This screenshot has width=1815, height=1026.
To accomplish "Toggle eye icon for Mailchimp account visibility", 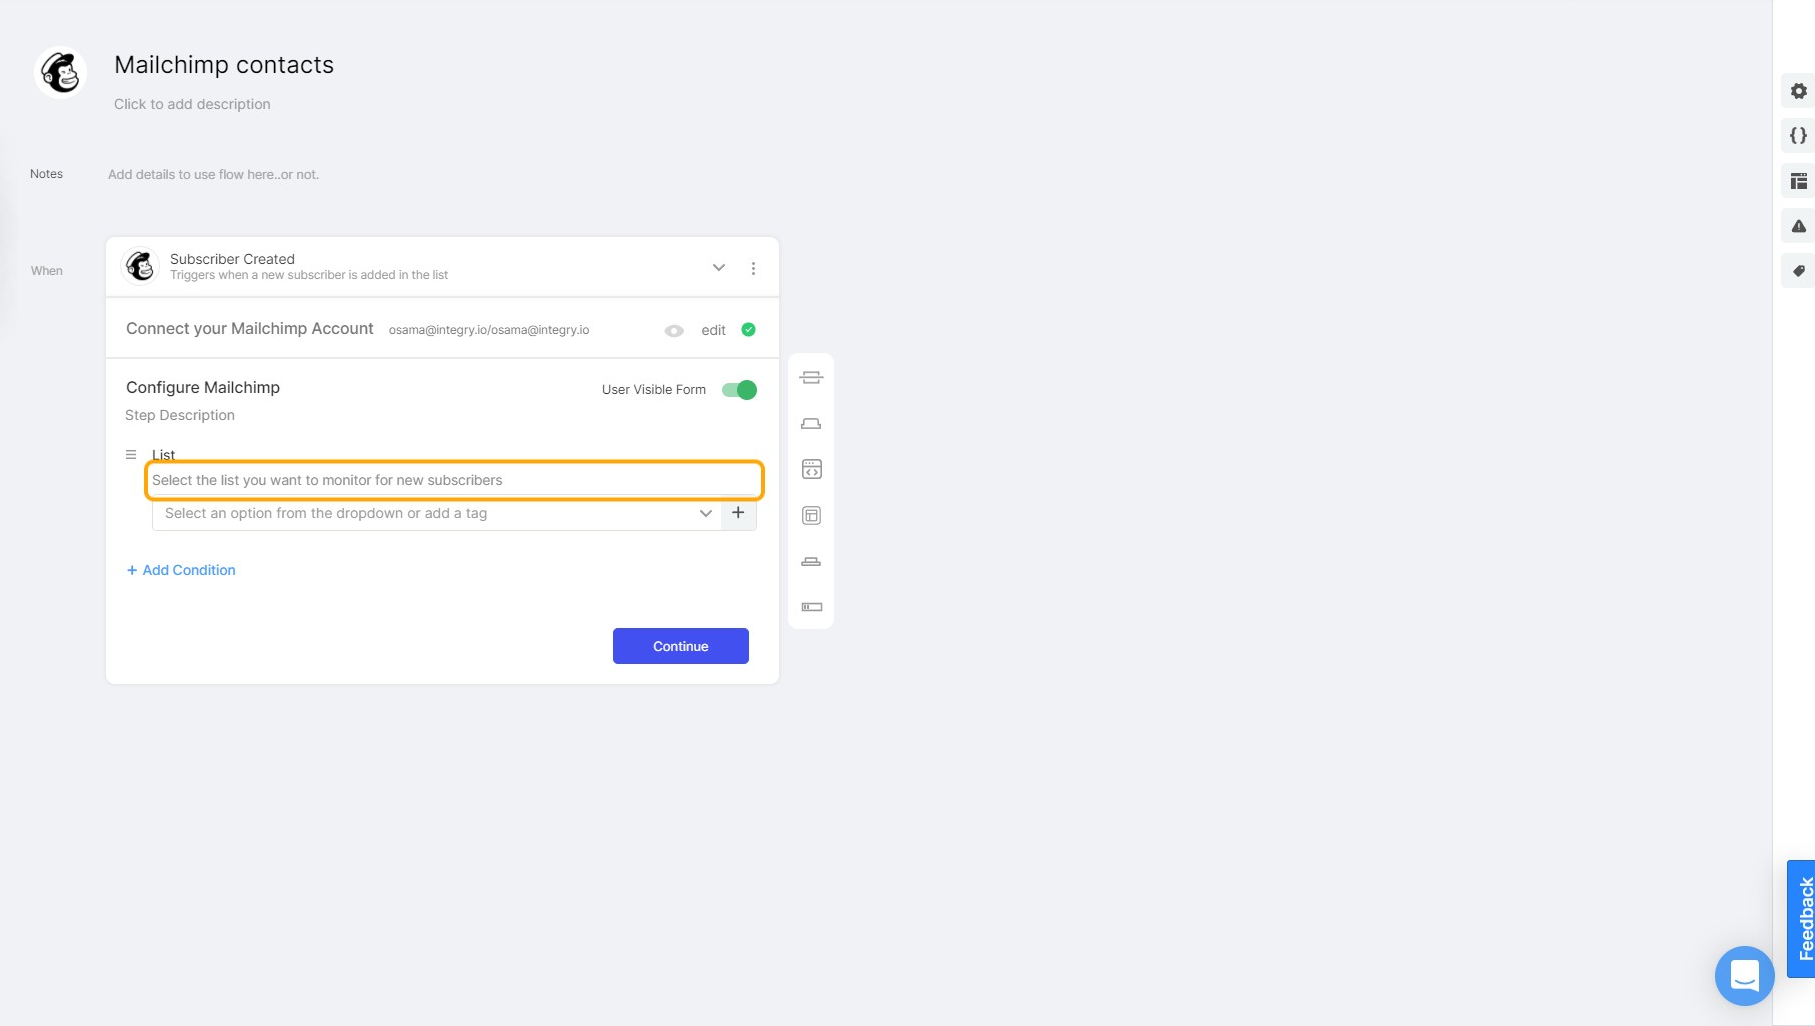I will click(674, 331).
